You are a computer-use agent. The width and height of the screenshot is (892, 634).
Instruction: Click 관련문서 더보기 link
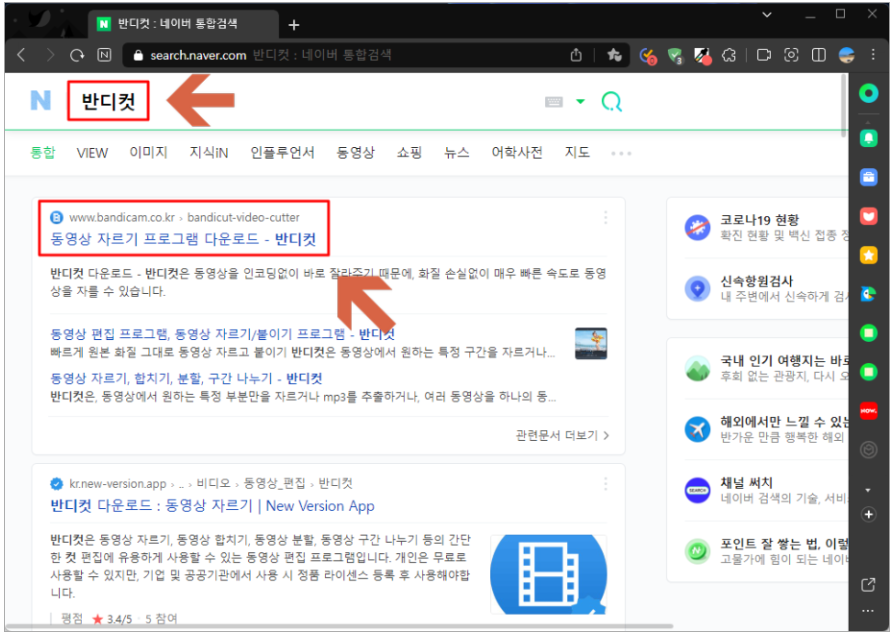pos(562,435)
